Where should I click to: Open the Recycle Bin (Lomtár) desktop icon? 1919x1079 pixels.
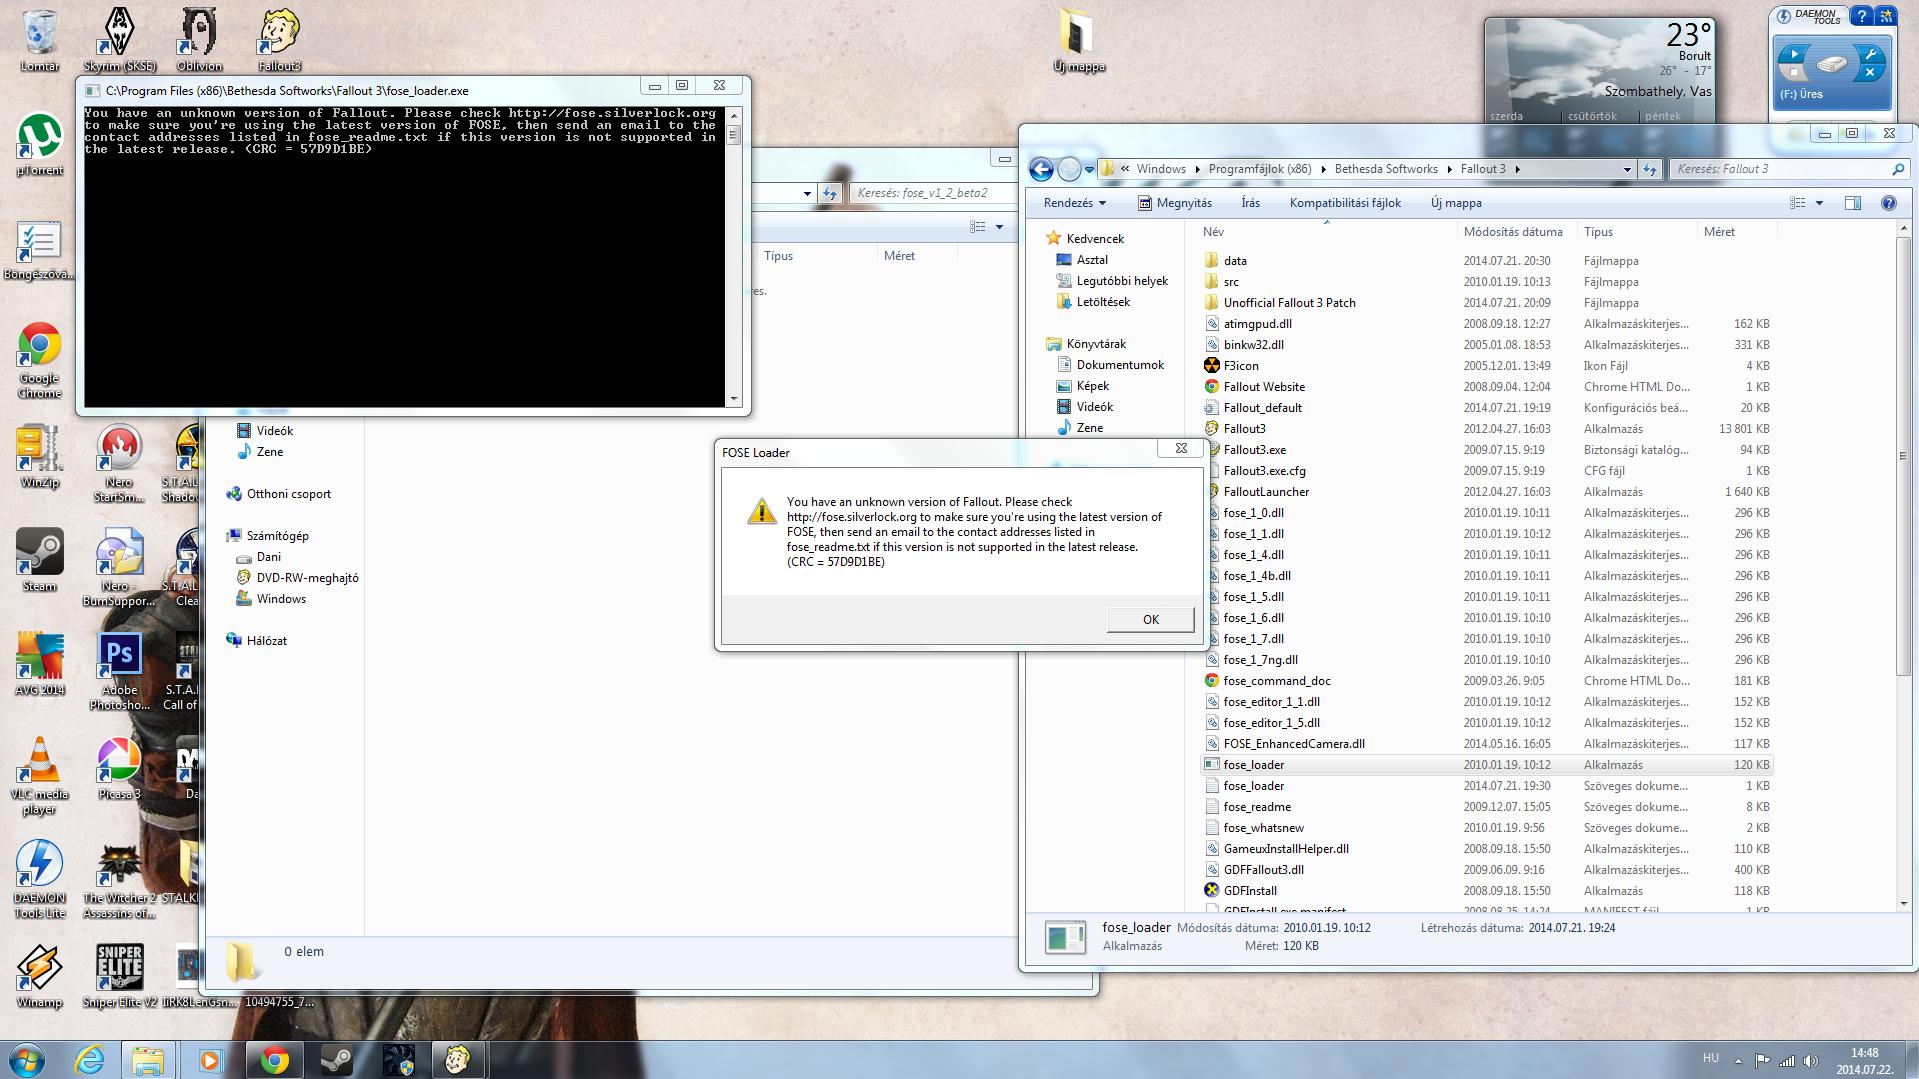pos(39,40)
